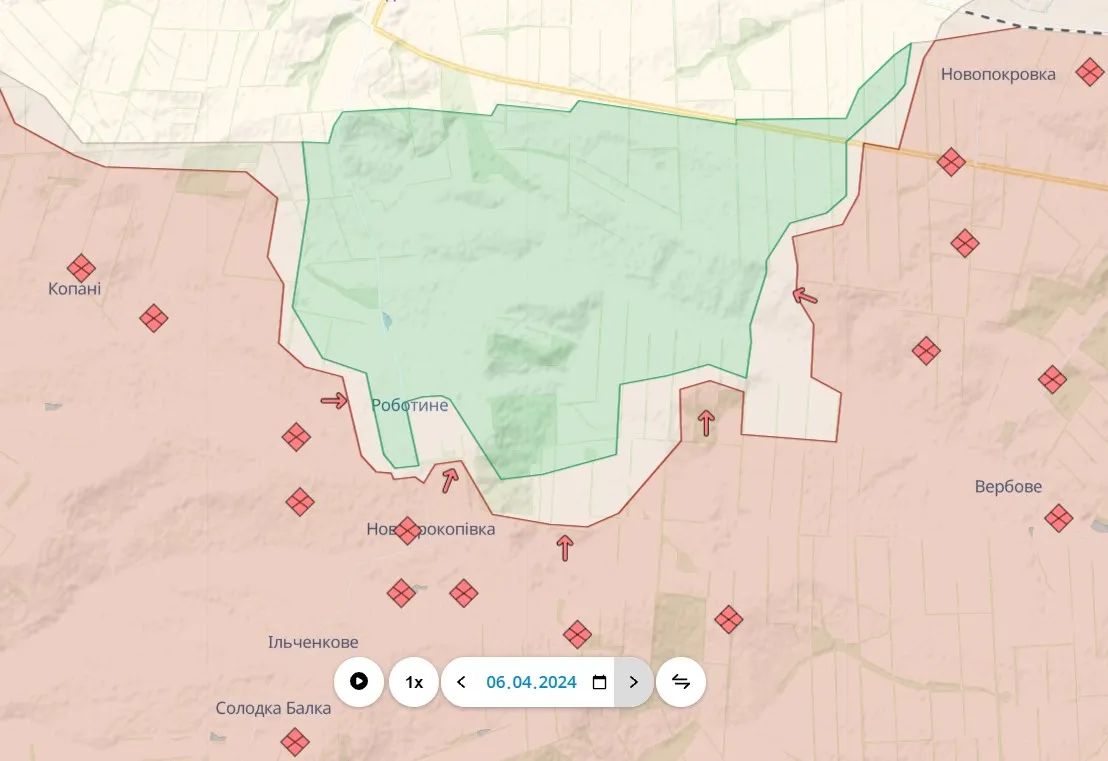Click upward attack arrow below frontline bulge
The width and height of the screenshot is (1108, 761).
click(x=565, y=547)
